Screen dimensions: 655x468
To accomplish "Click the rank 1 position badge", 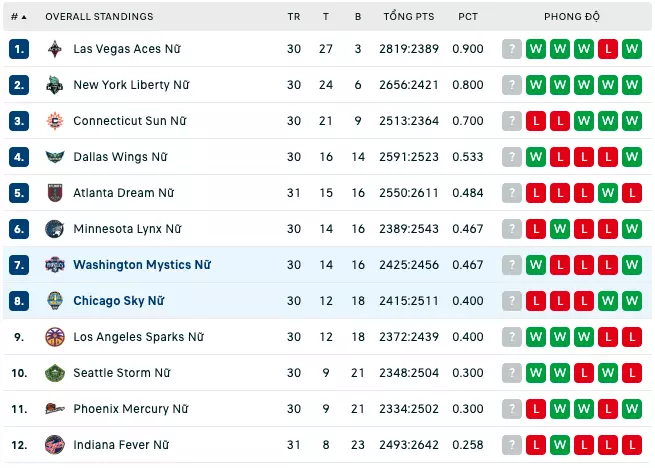I will [x=19, y=49].
